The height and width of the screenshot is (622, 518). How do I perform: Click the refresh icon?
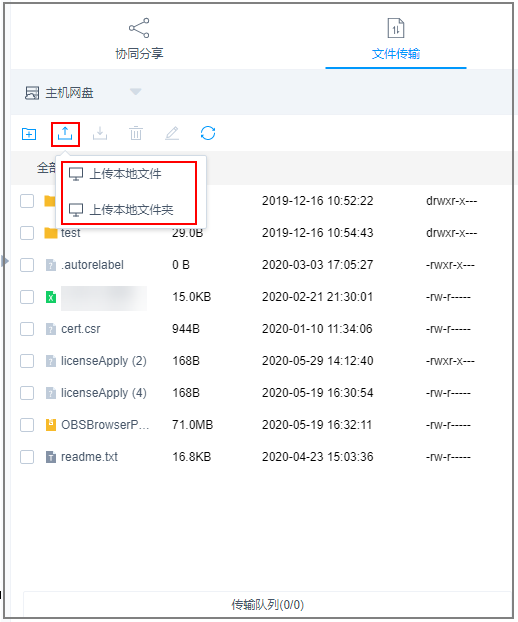[x=208, y=133]
